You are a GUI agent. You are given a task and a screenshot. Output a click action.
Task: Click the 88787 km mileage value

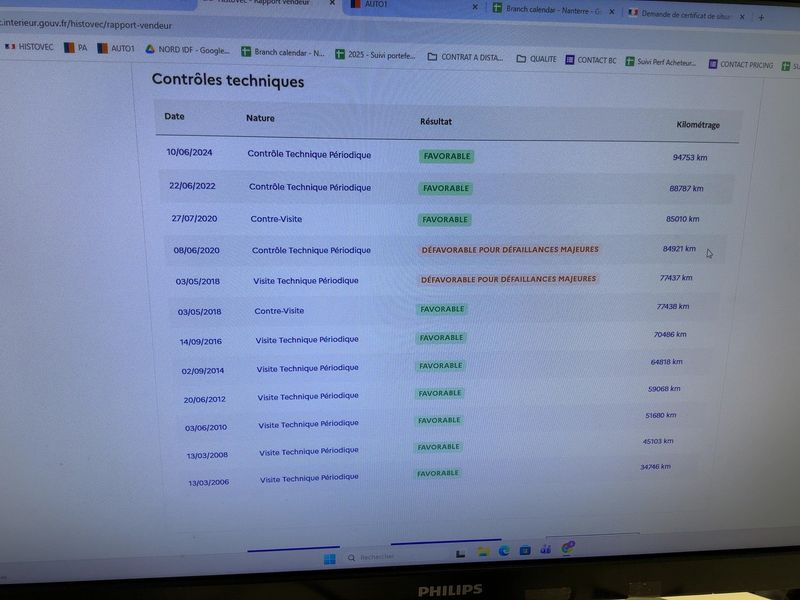686,188
